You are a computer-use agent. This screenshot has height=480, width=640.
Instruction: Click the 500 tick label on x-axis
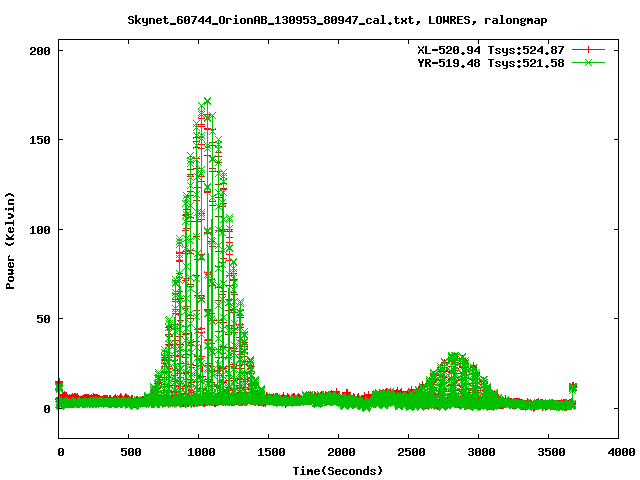(x=131, y=452)
